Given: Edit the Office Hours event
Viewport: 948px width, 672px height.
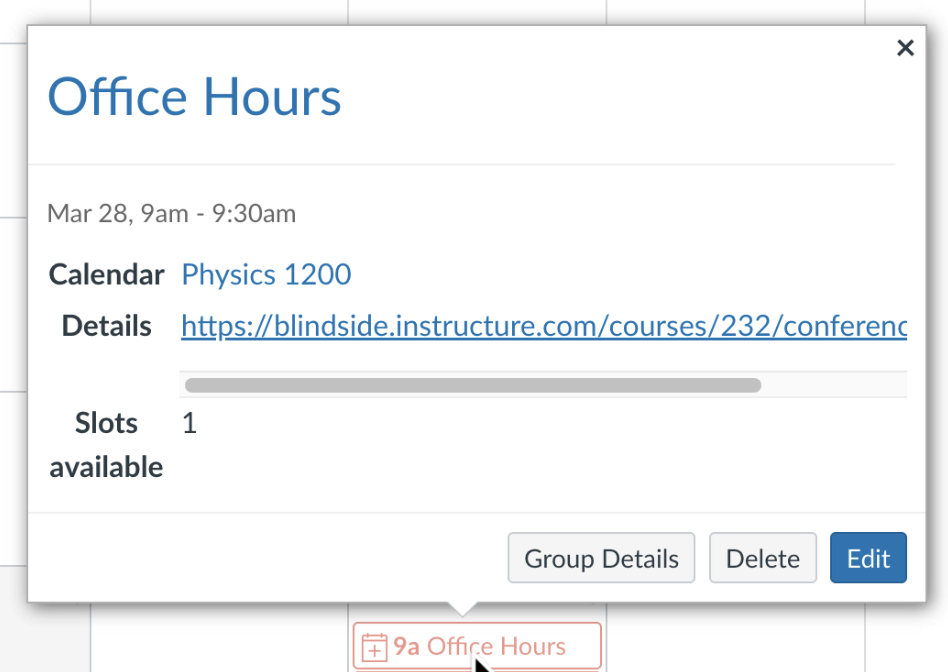Looking at the screenshot, I should click(868, 558).
